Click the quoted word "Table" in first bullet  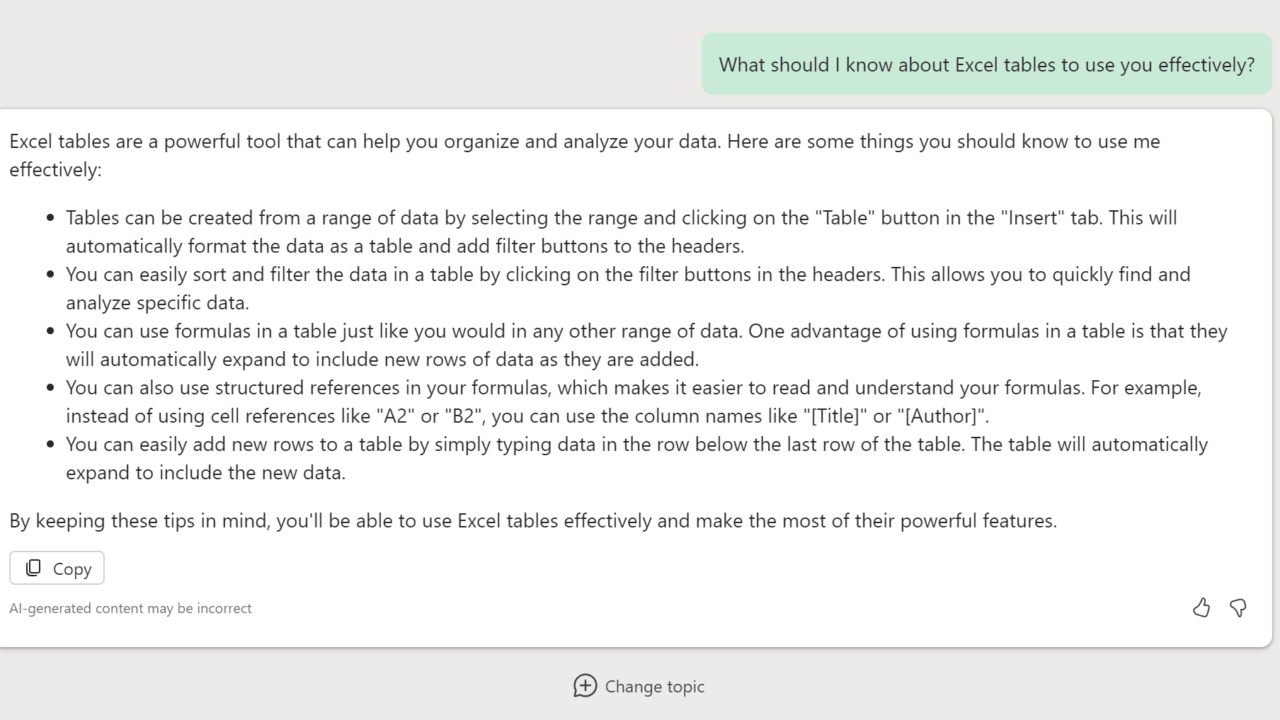click(x=843, y=217)
